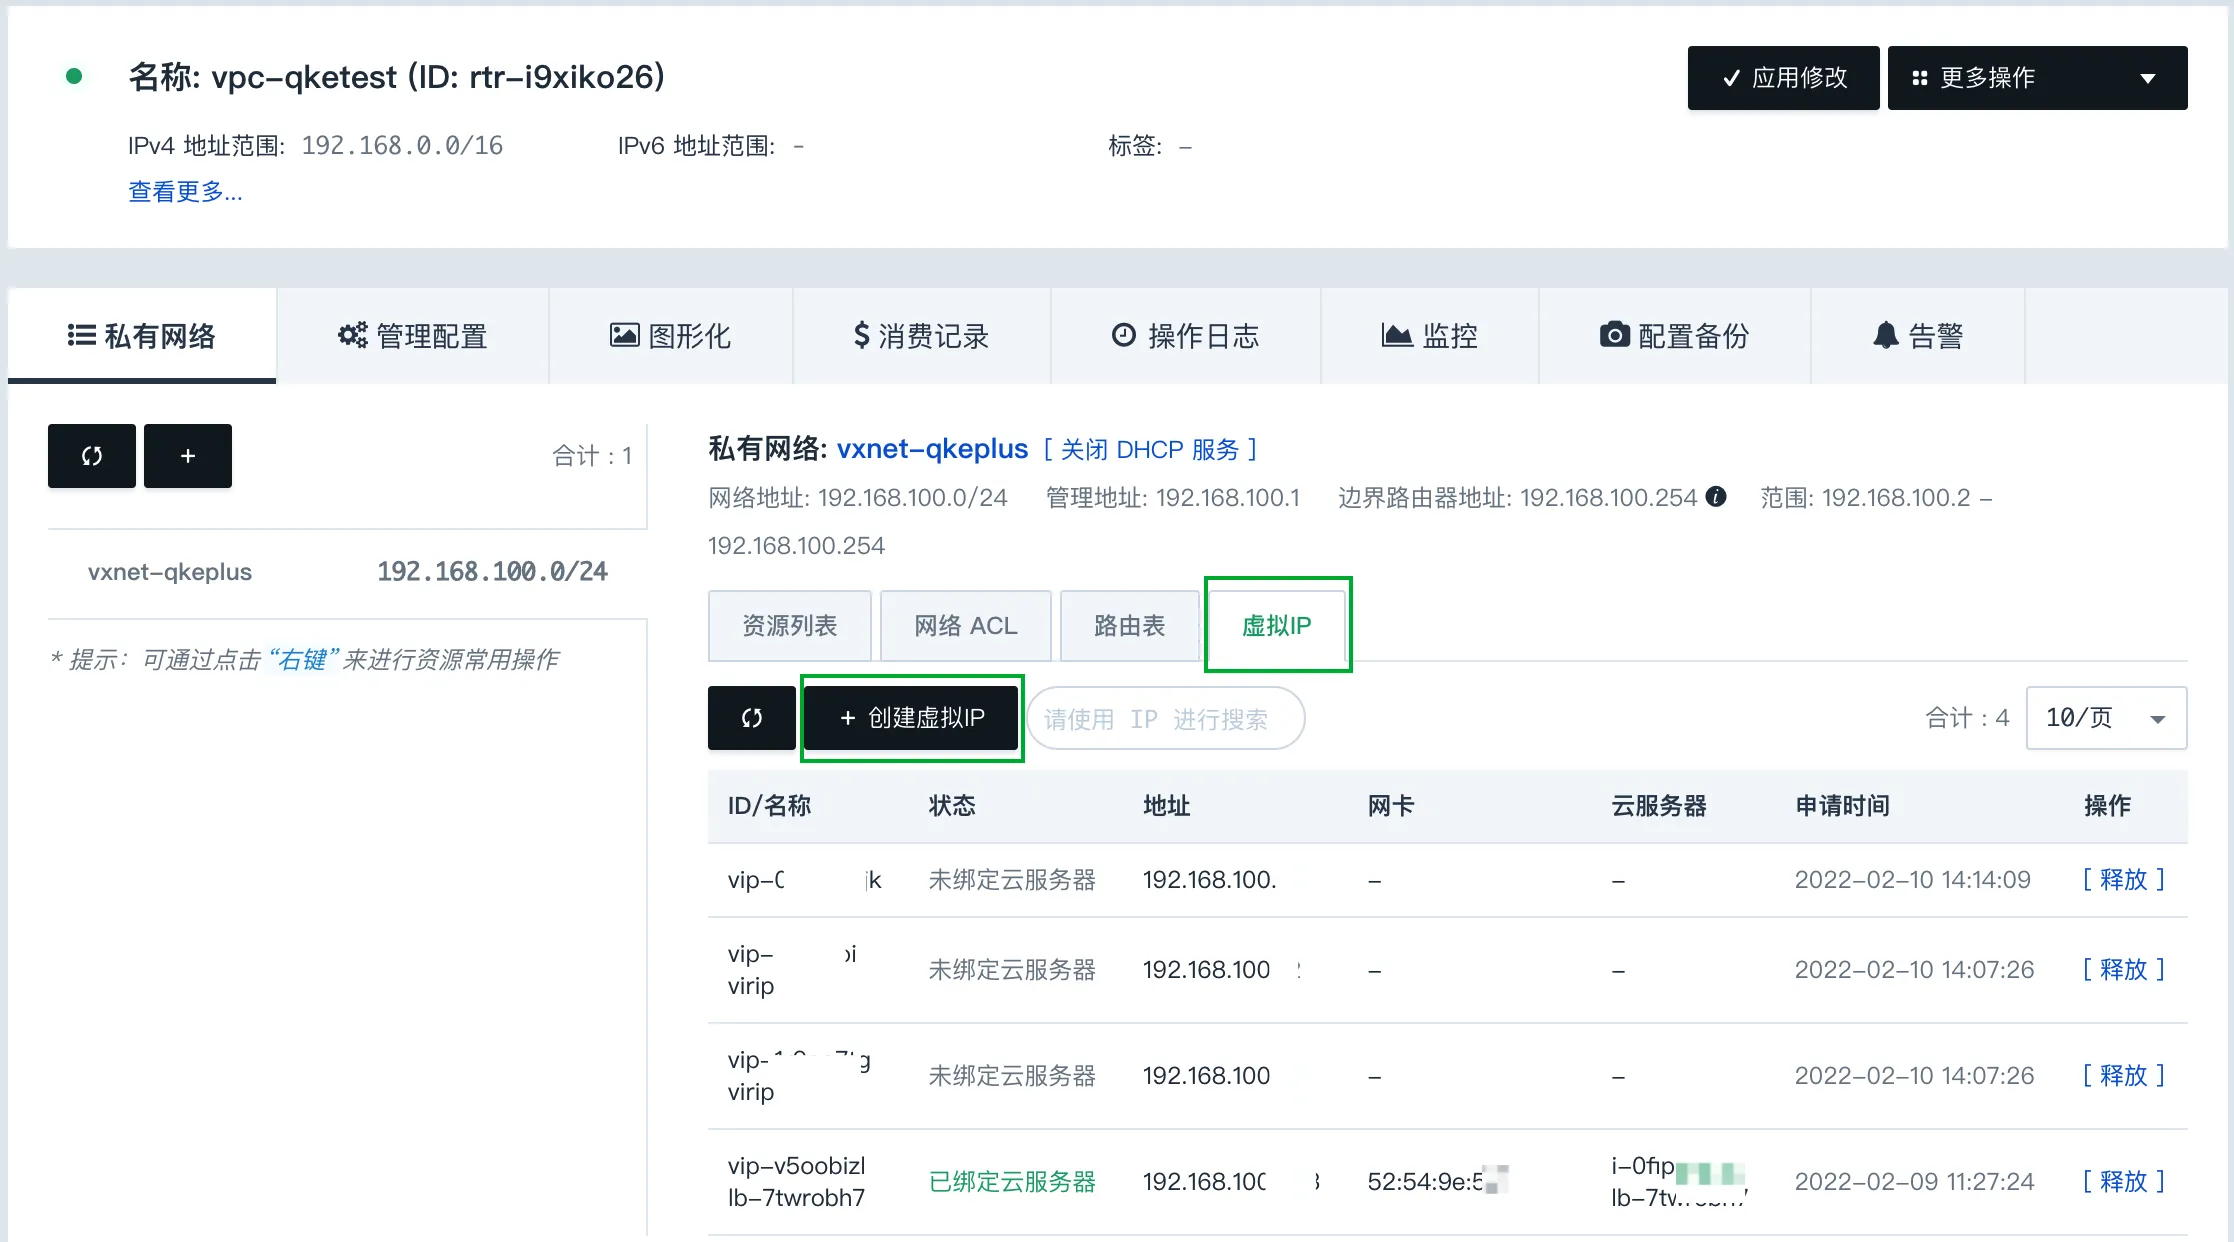Click the green status dot near vpc-qketest
The image size is (2234, 1242).
pos(73,76)
